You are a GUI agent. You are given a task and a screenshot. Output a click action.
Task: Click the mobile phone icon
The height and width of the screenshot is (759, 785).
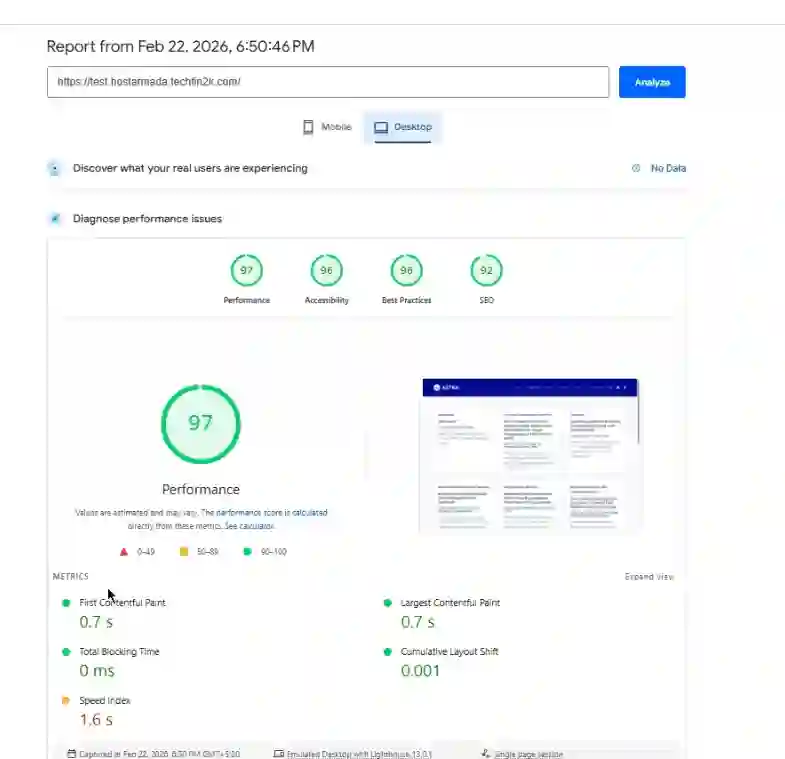click(308, 127)
